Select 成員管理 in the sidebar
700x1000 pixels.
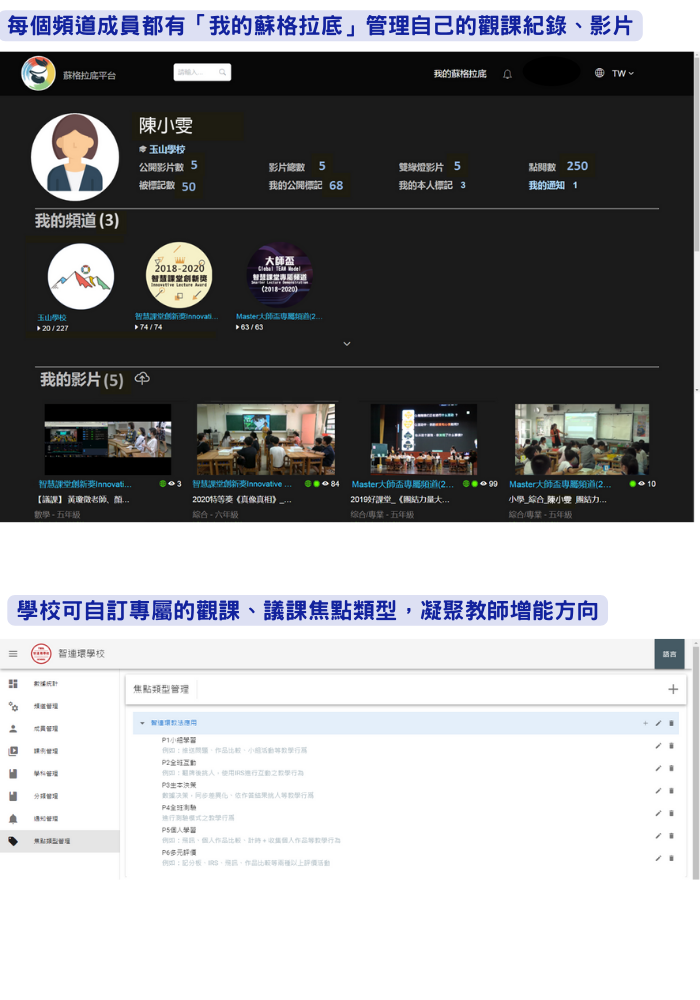pyautogui.click(x=46, y=729)
